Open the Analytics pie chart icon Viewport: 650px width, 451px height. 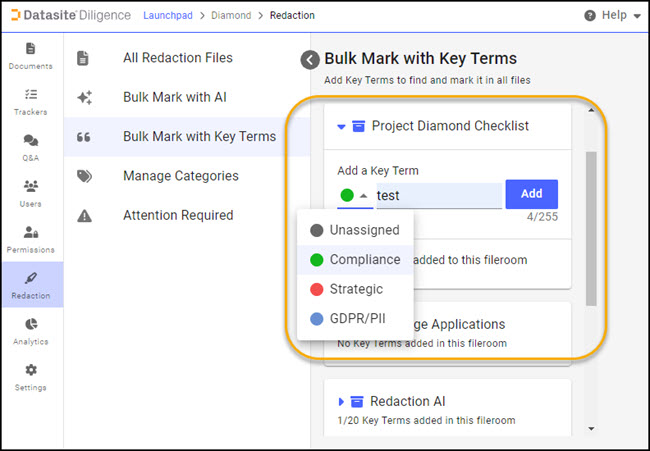pyautogui.click(x=31, y=331)
